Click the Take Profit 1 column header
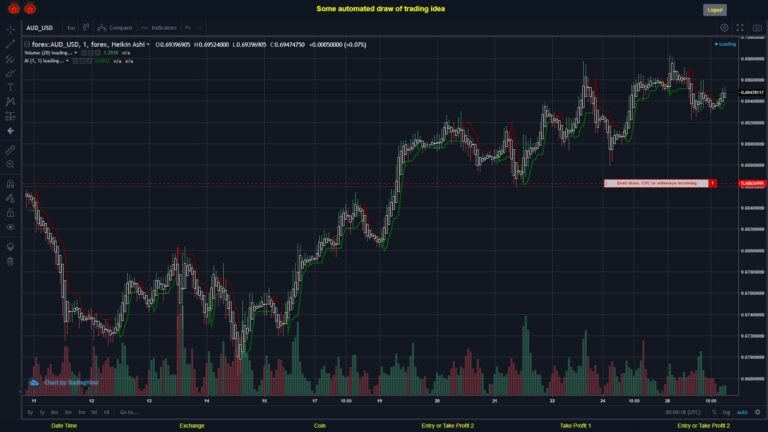 click(x=576, y=426)
